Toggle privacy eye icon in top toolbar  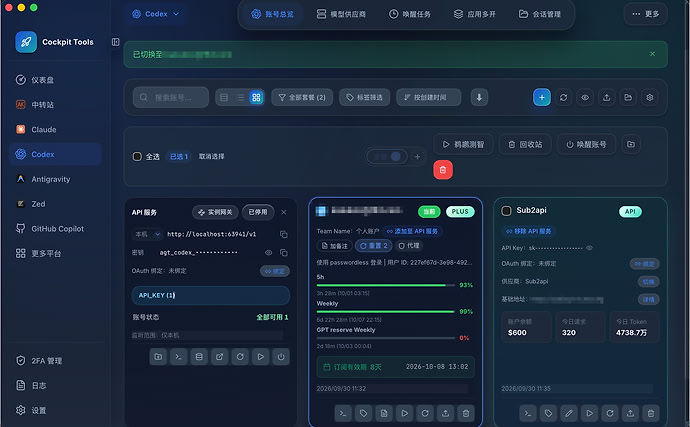coord(585,97)
